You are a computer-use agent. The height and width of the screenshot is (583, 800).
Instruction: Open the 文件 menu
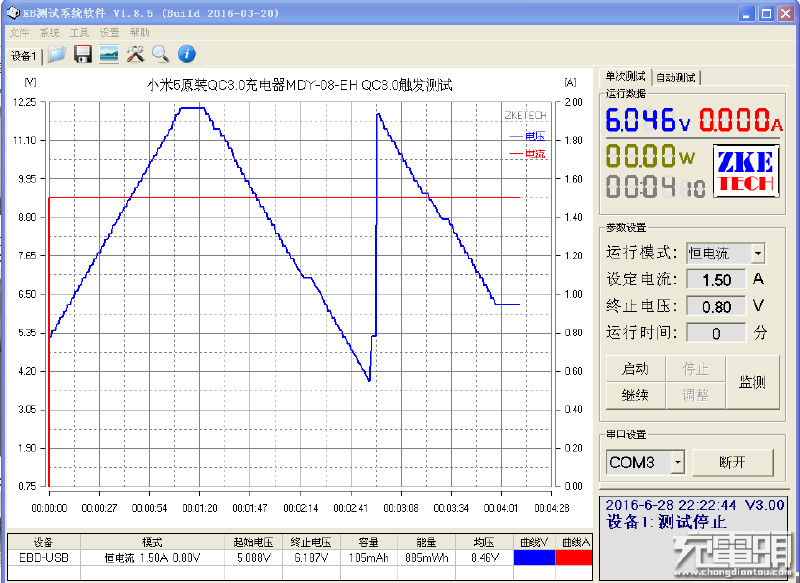[19, 33]
